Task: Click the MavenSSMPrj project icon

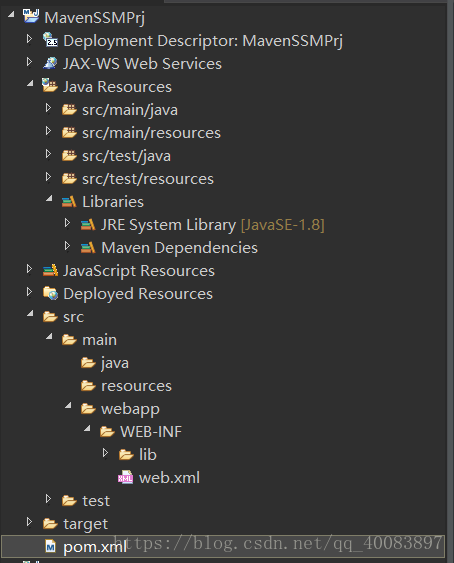Action: (31, 17)
